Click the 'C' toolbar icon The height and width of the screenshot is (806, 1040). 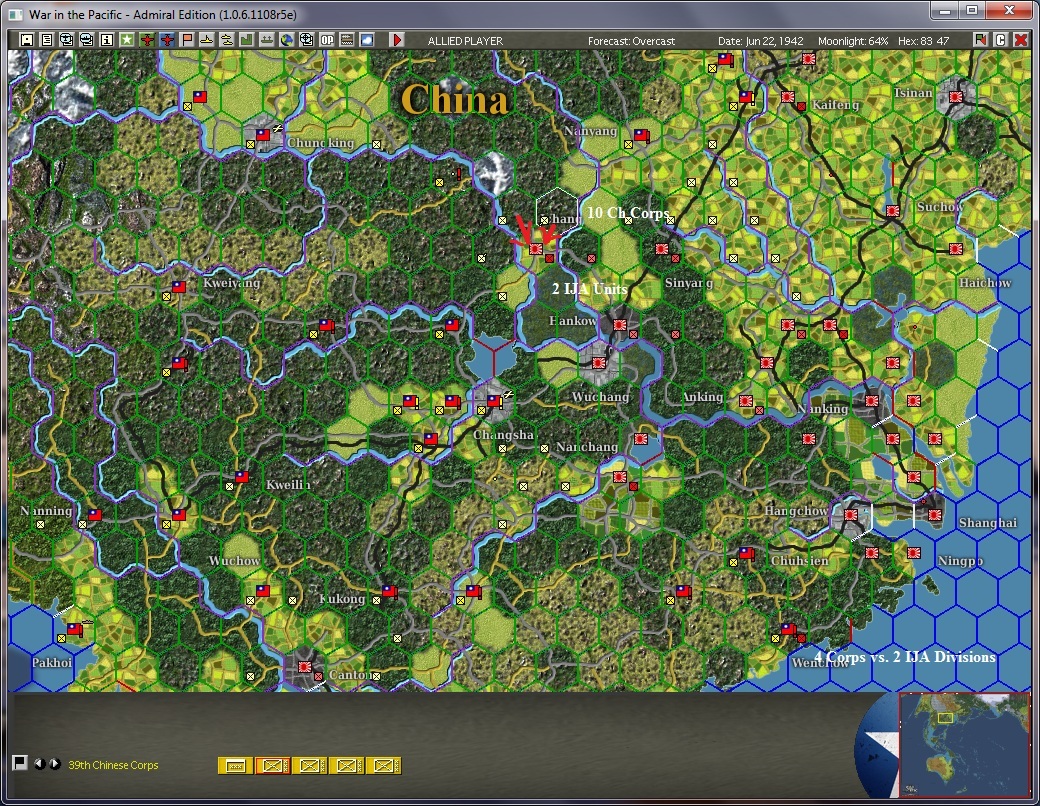click(x=1001, y=40)
